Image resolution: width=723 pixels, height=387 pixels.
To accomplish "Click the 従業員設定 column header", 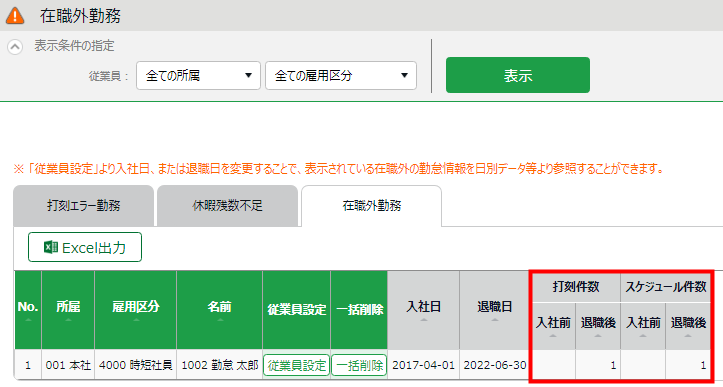I will click(x=296, y=310).
